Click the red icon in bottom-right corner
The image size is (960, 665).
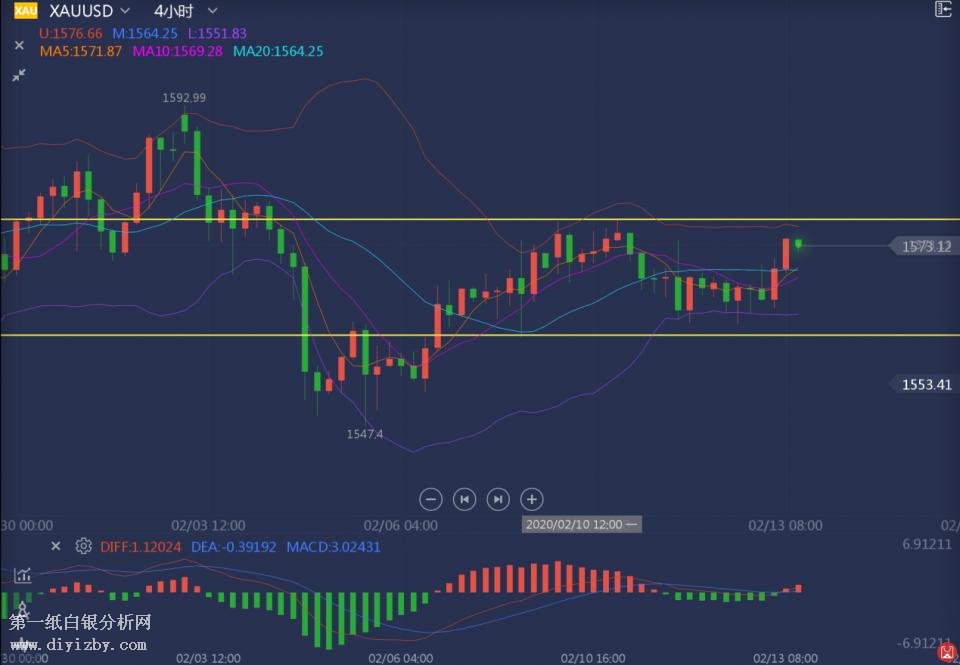coord(946,653)
